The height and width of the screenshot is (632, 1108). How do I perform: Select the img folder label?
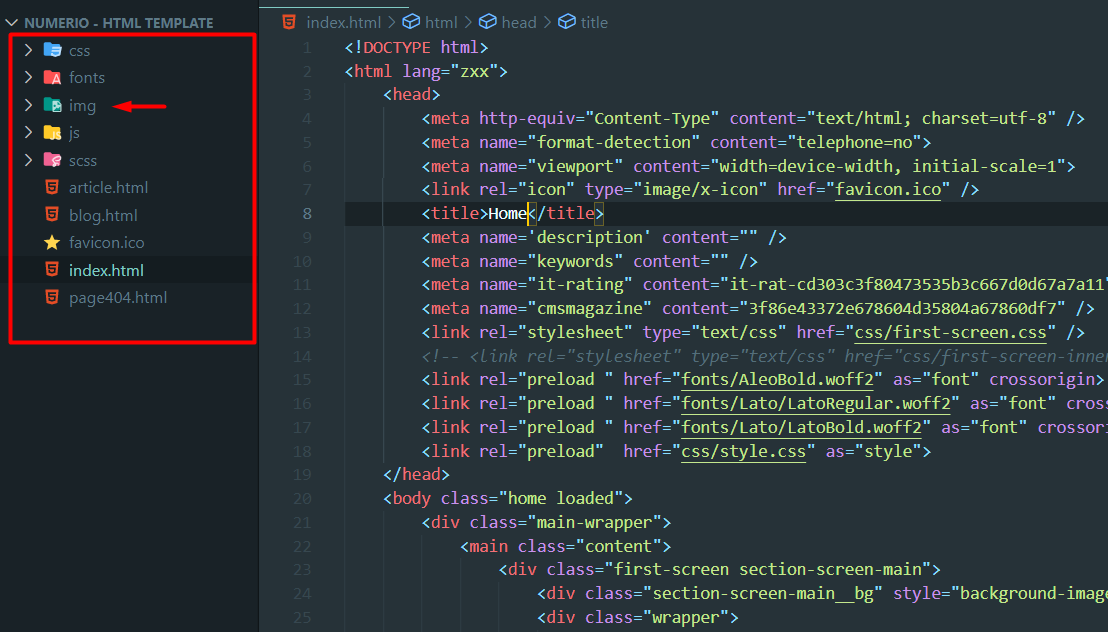tap(82, 106)
